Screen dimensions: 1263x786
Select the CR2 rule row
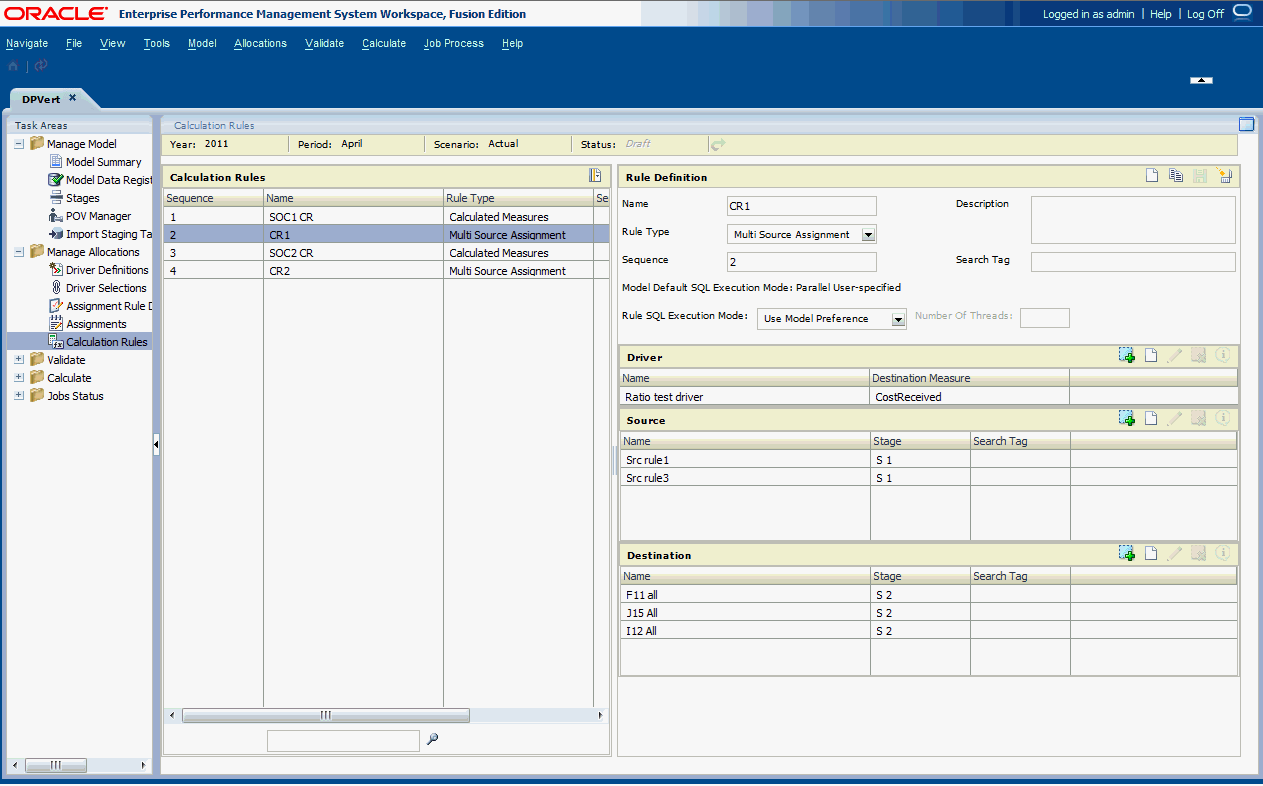coord(280,271)
